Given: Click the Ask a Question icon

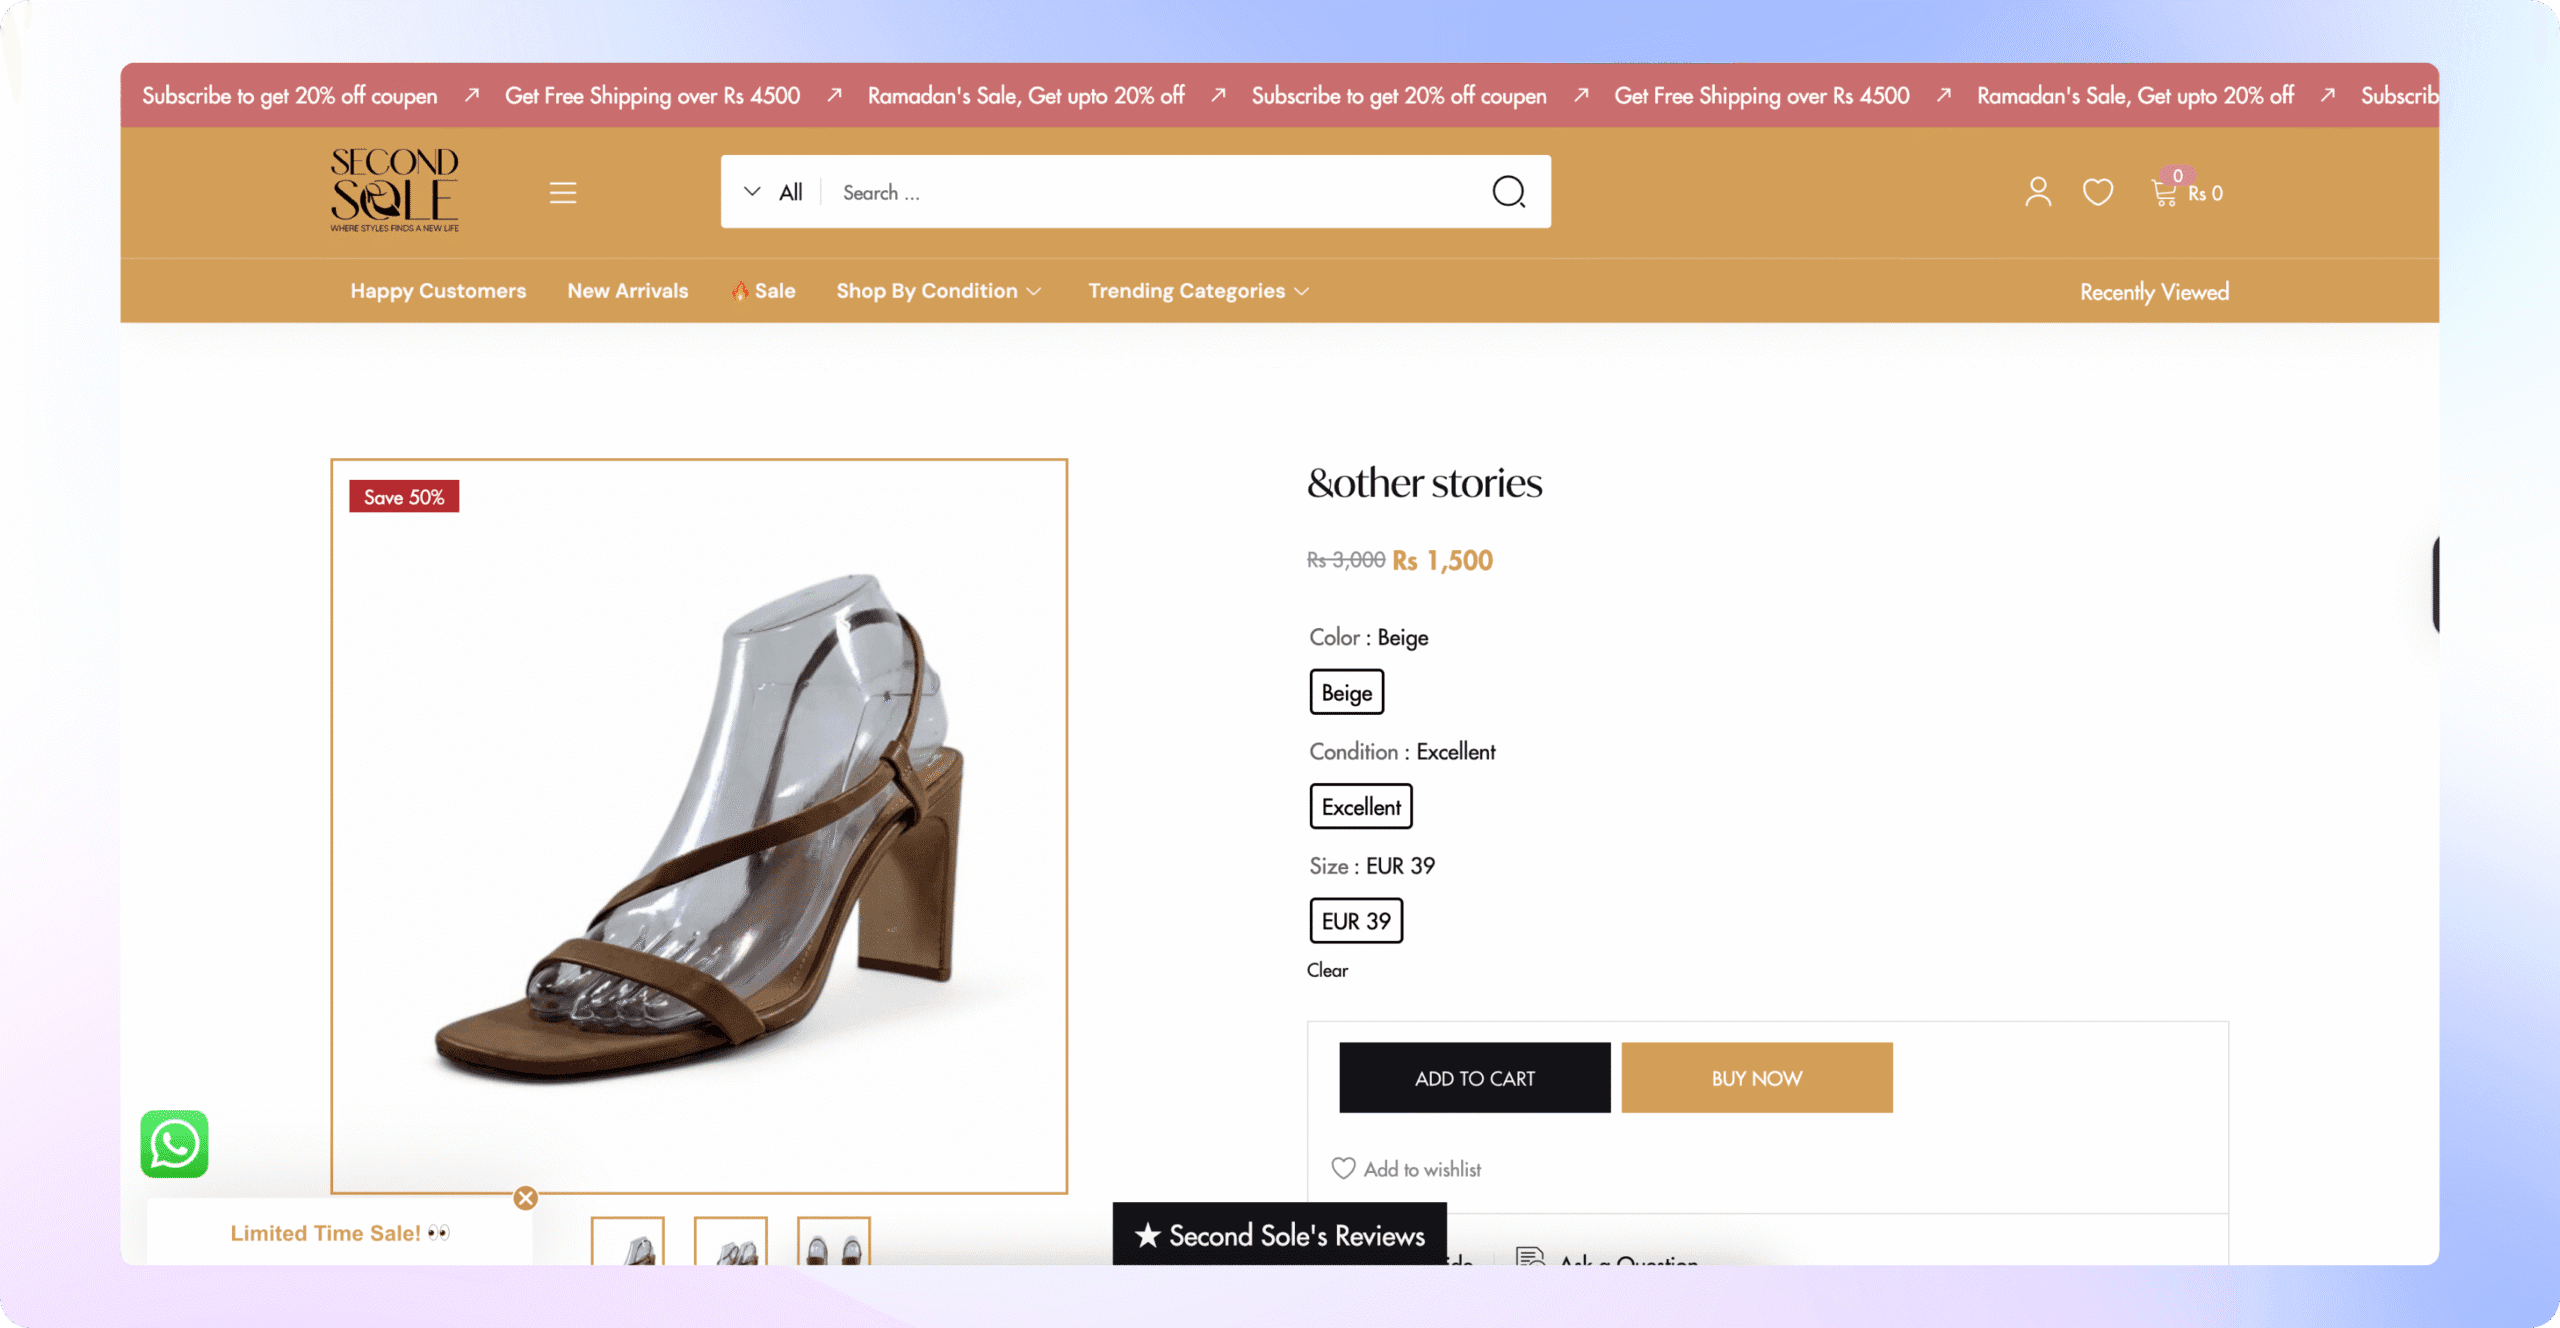Looking at the screenshot, I should coord(1530,1256).
